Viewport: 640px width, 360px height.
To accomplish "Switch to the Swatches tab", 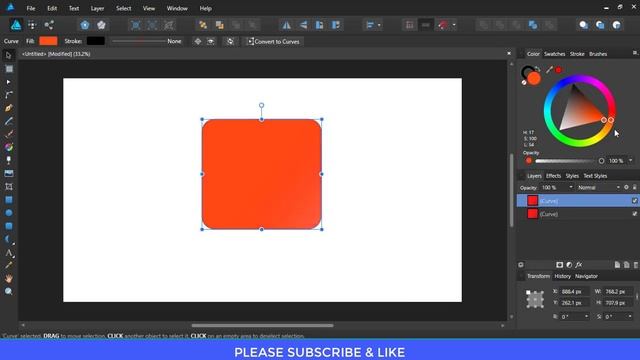I will point(554,54).
